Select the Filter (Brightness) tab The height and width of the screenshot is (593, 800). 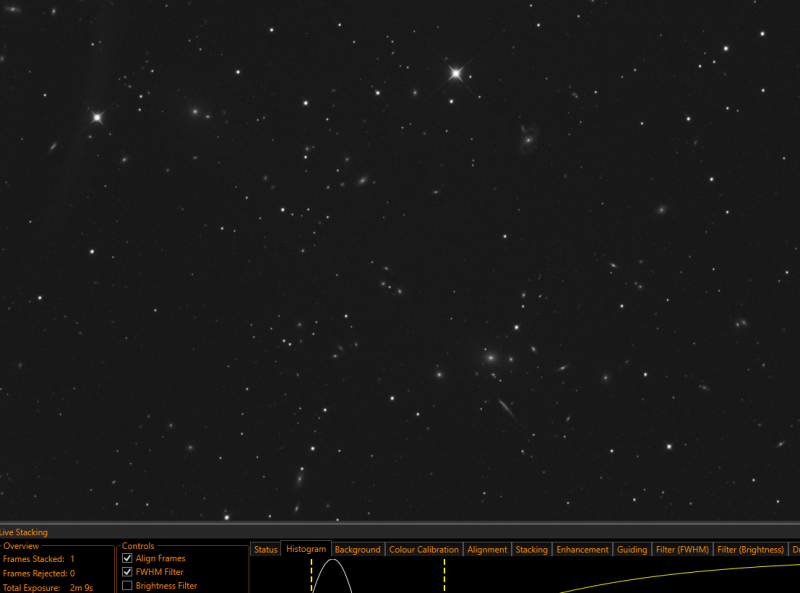(x=750, y=550)
